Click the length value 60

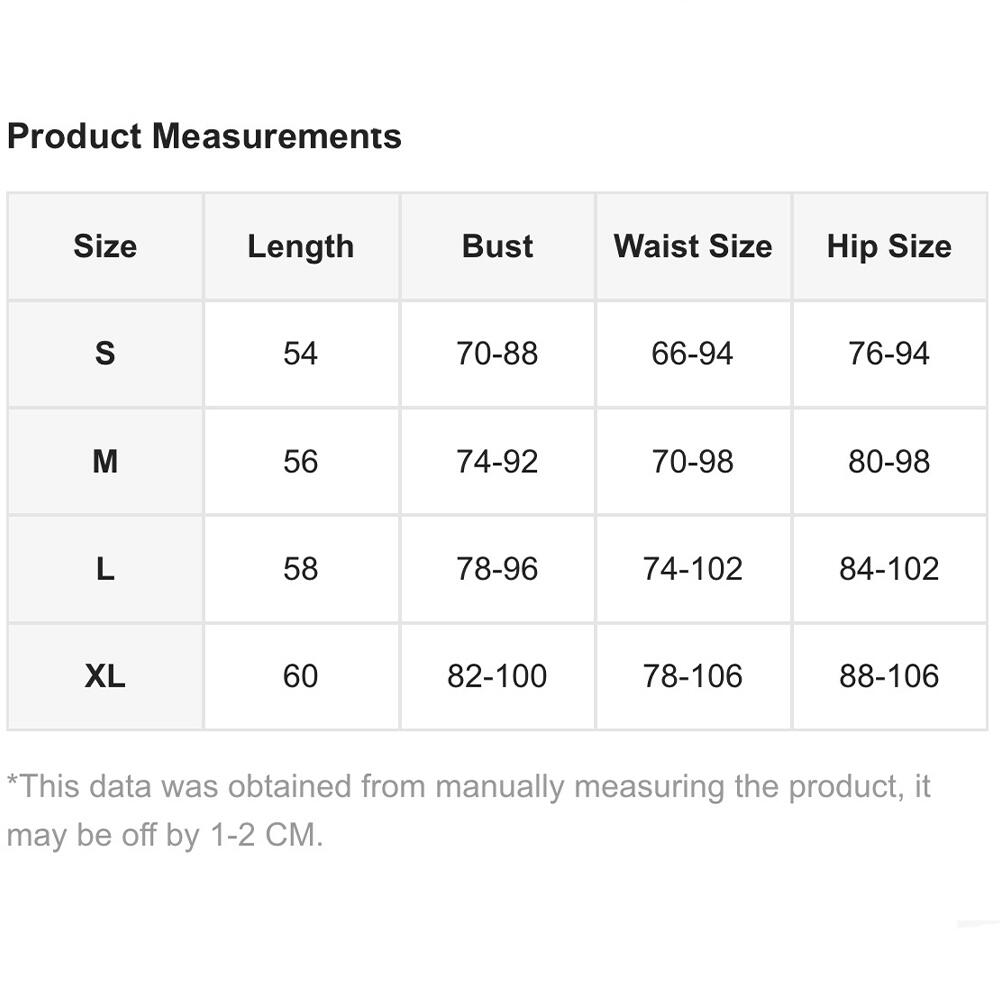(301, 676)
